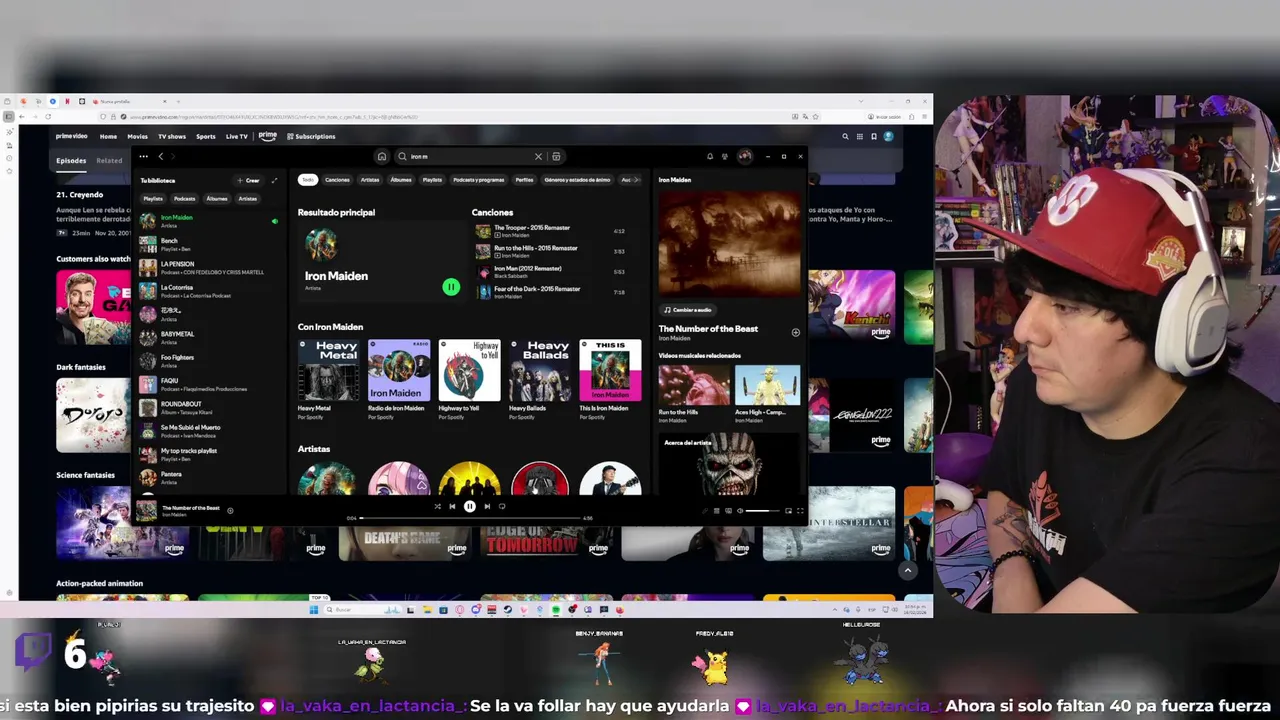Filter library by Podcasts chip
The width and height of the screenshot is (1280, 720).
[185, 198]
